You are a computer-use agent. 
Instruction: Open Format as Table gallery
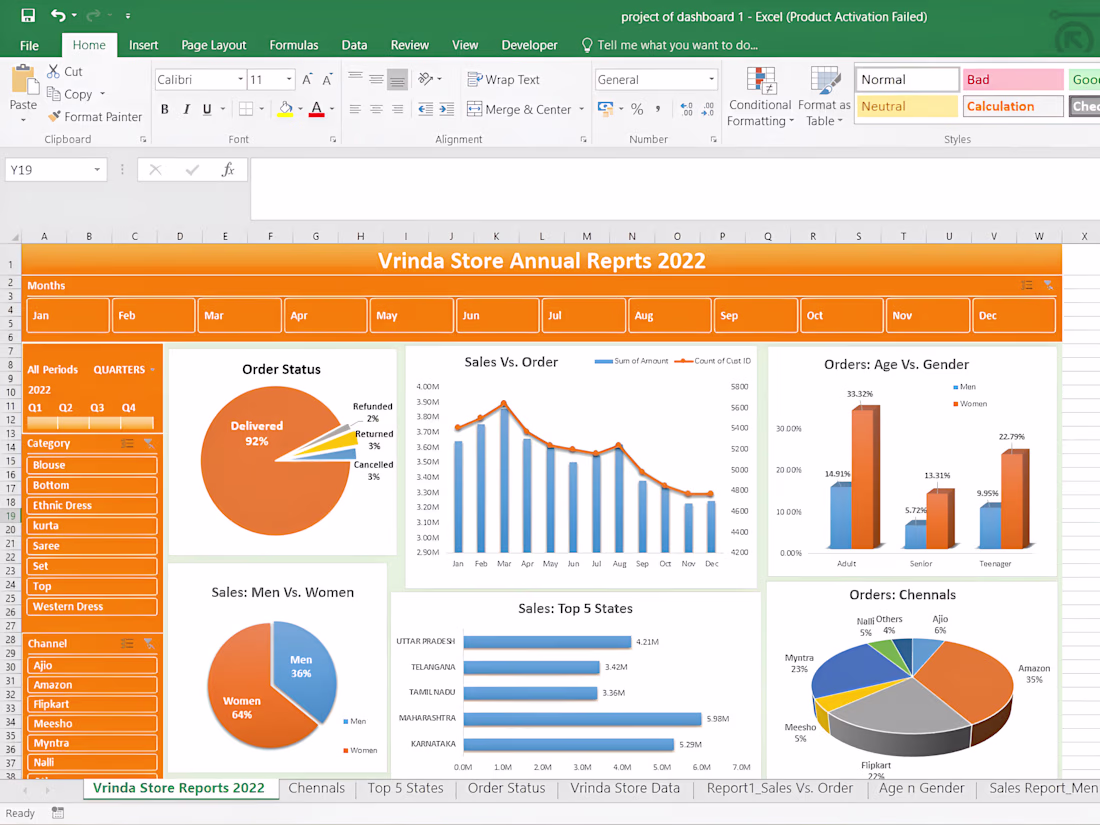[x=824, y=97]
